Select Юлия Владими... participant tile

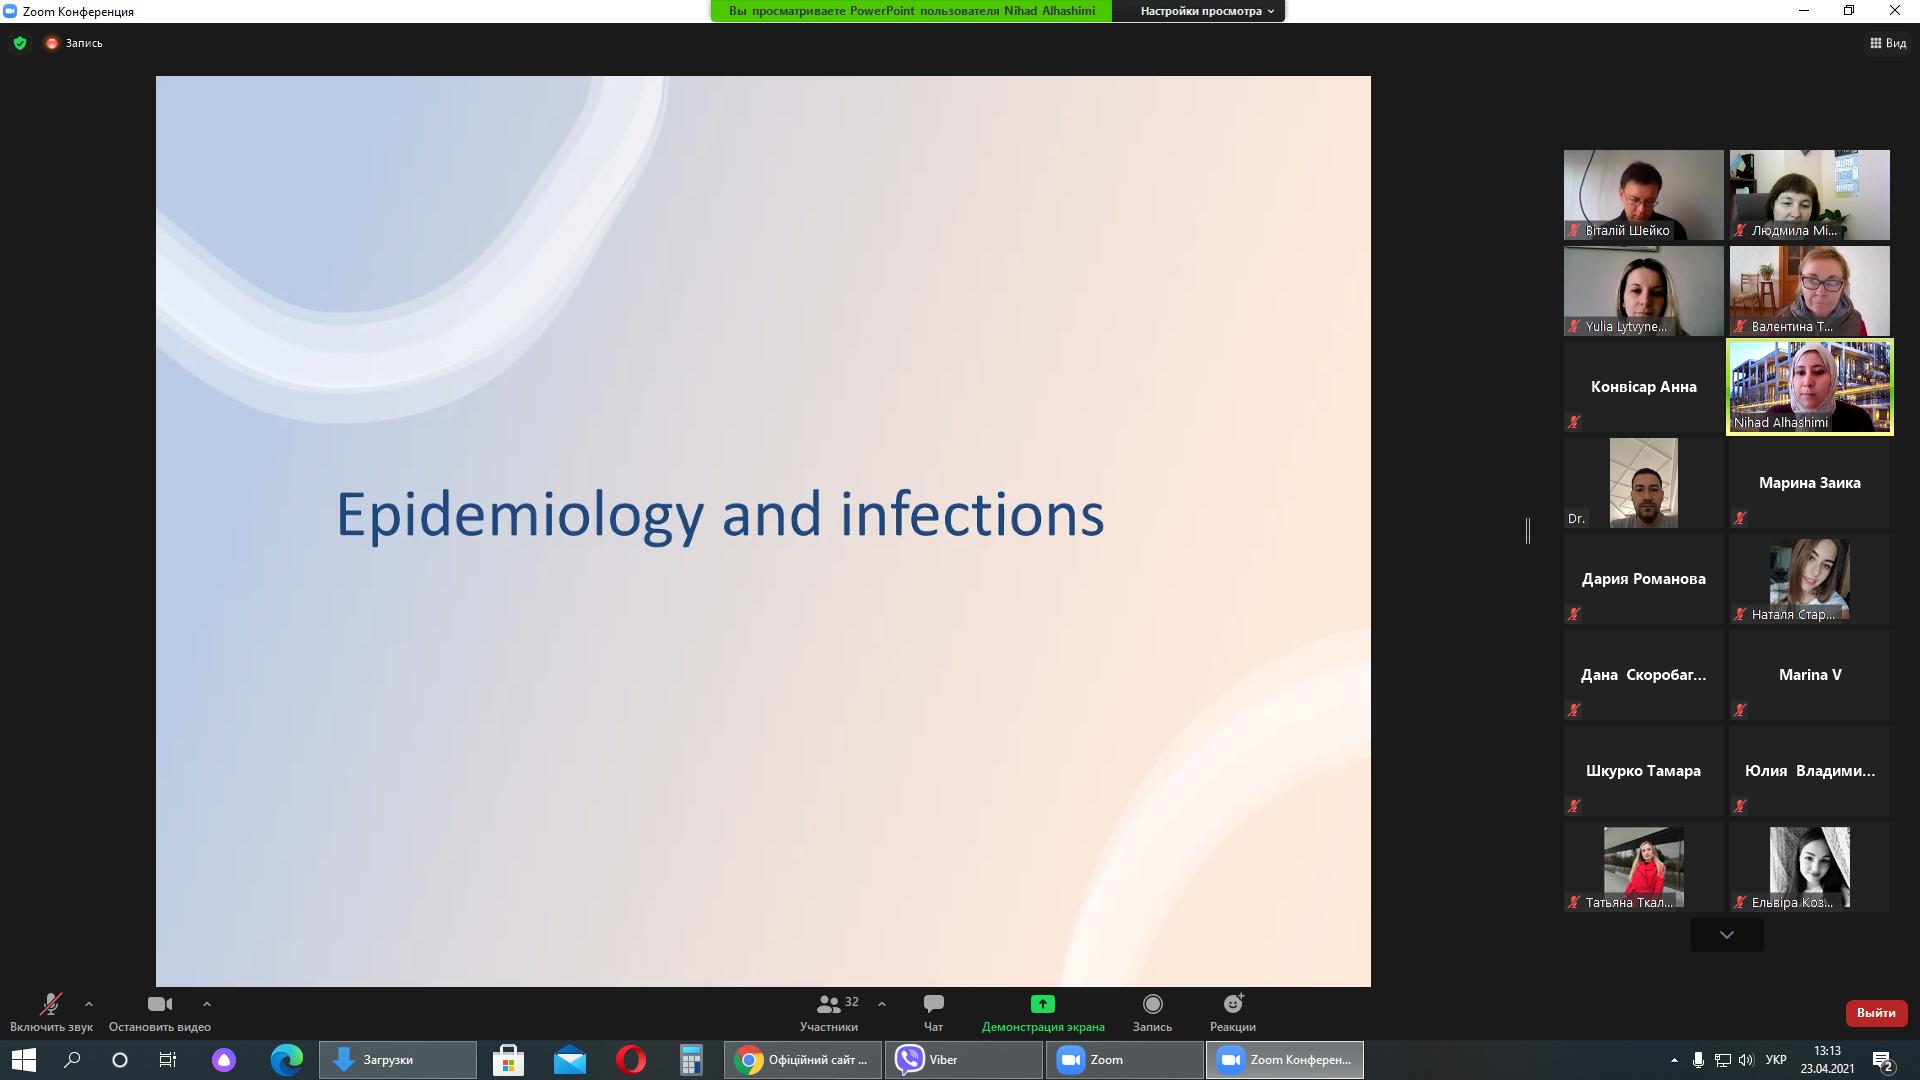[1810, 771]
